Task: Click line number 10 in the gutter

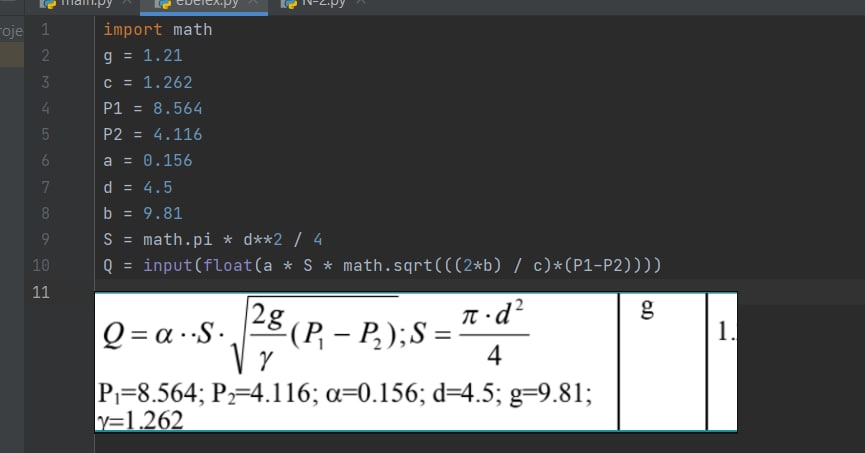Action: 41,265
